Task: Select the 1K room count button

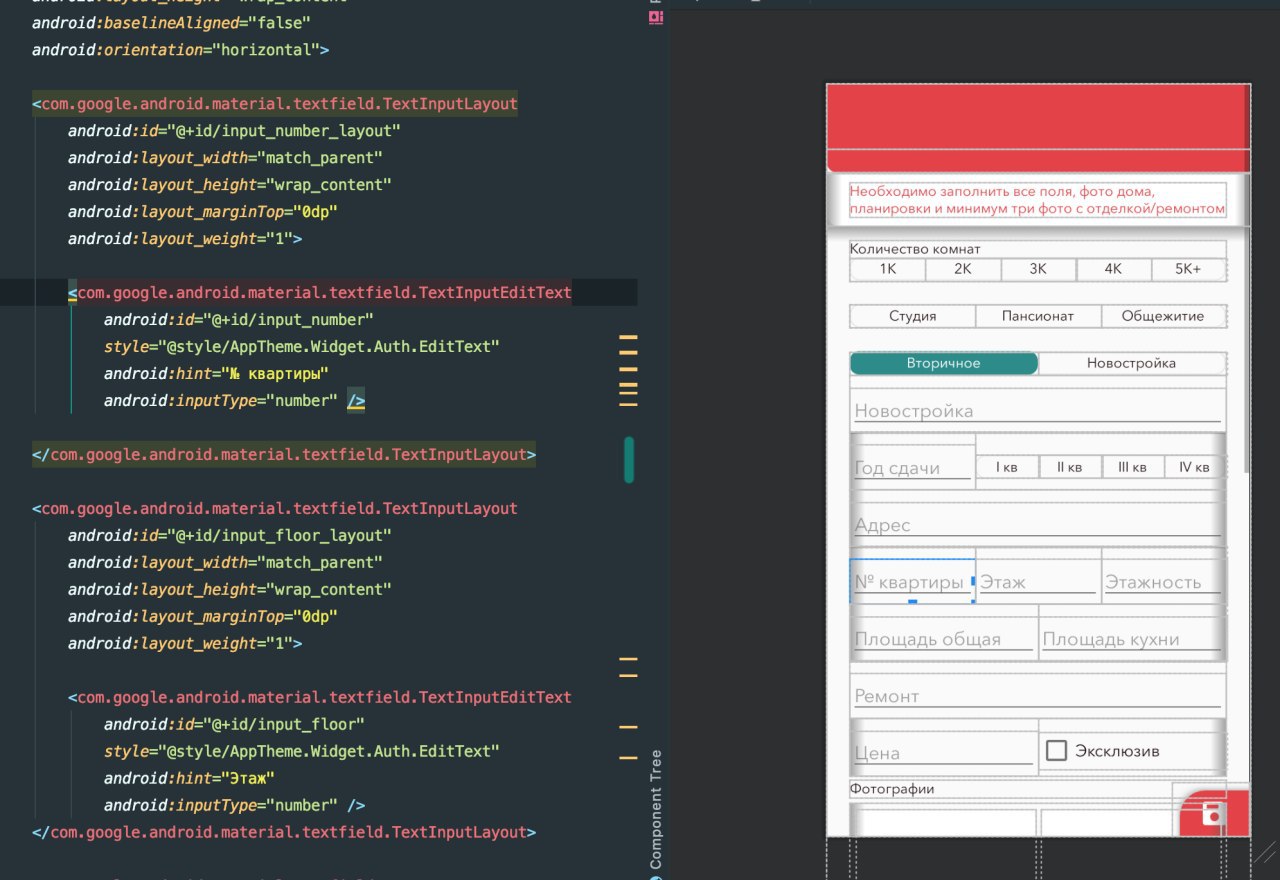Action: [x=888, y=269]
